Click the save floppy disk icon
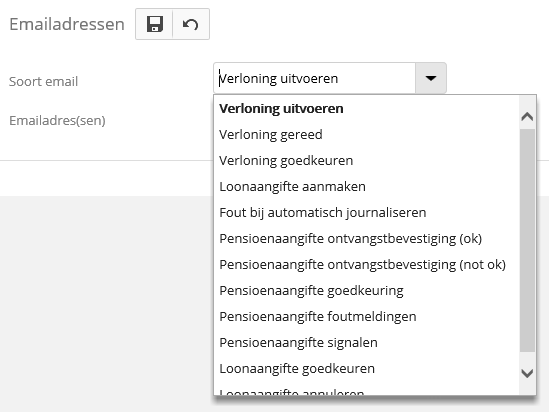 click(154, 24)
